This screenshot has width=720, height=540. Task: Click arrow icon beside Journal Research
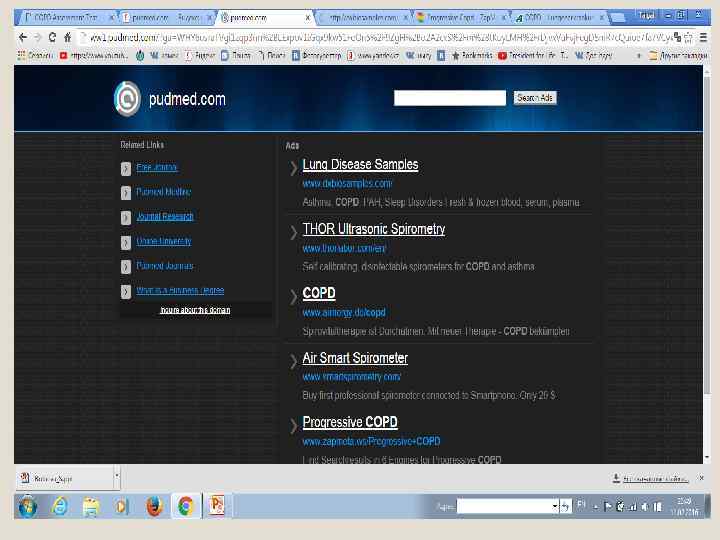click(126, 218)
